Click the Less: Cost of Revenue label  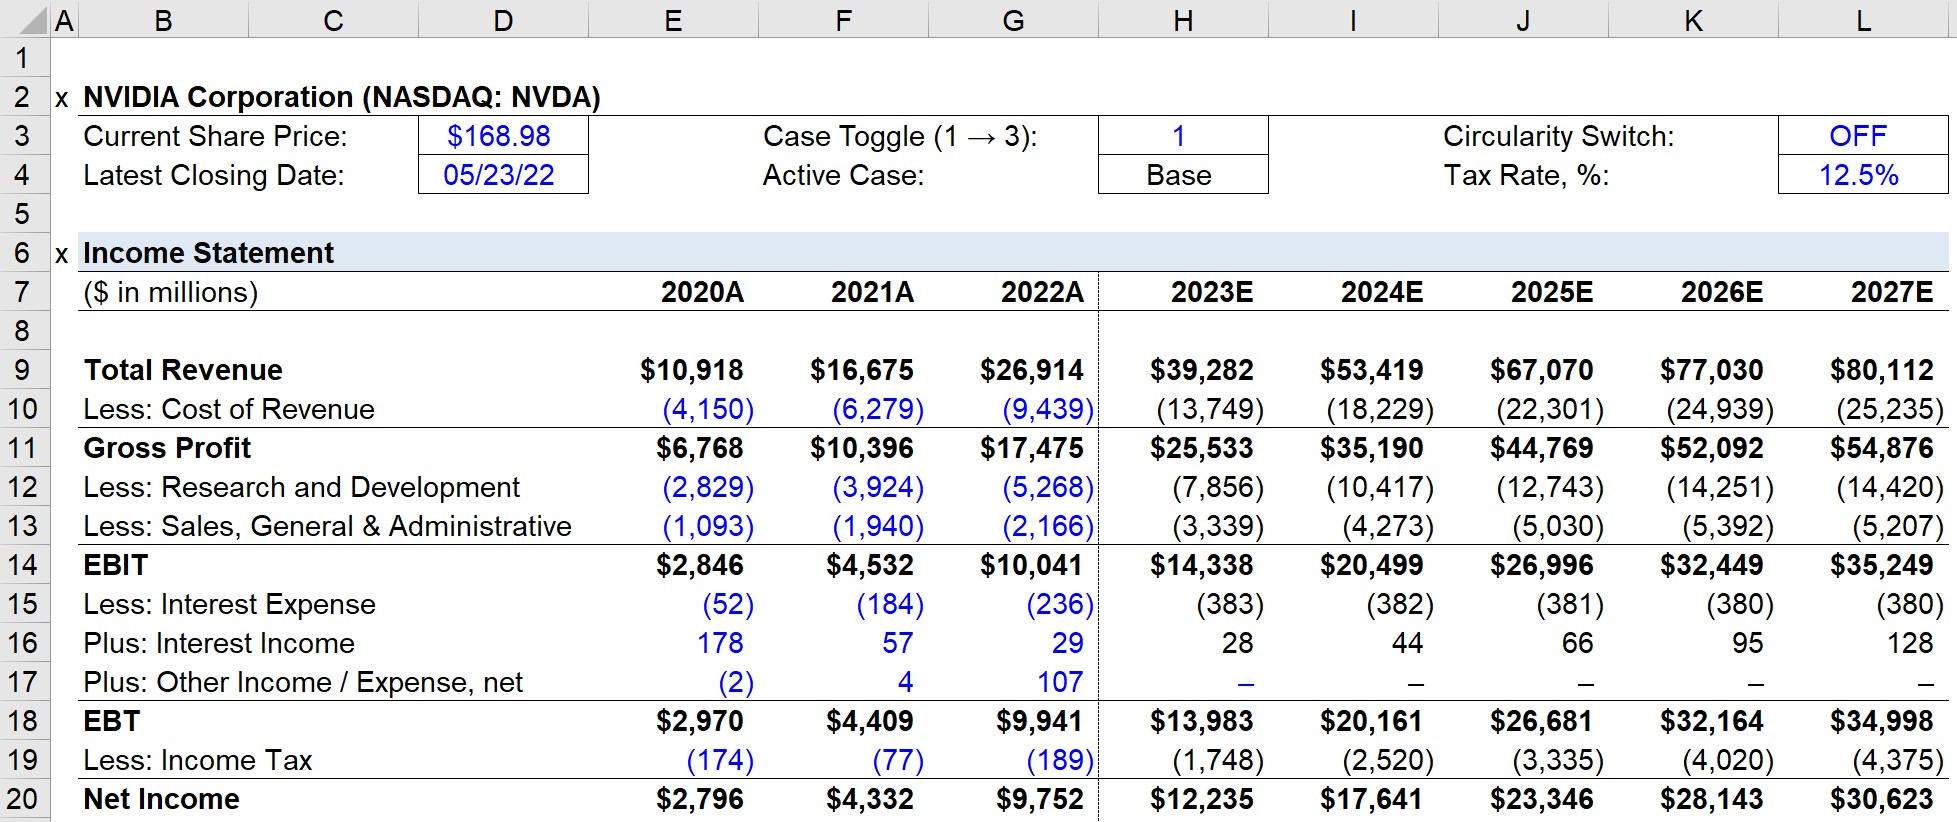pos(229,409)
